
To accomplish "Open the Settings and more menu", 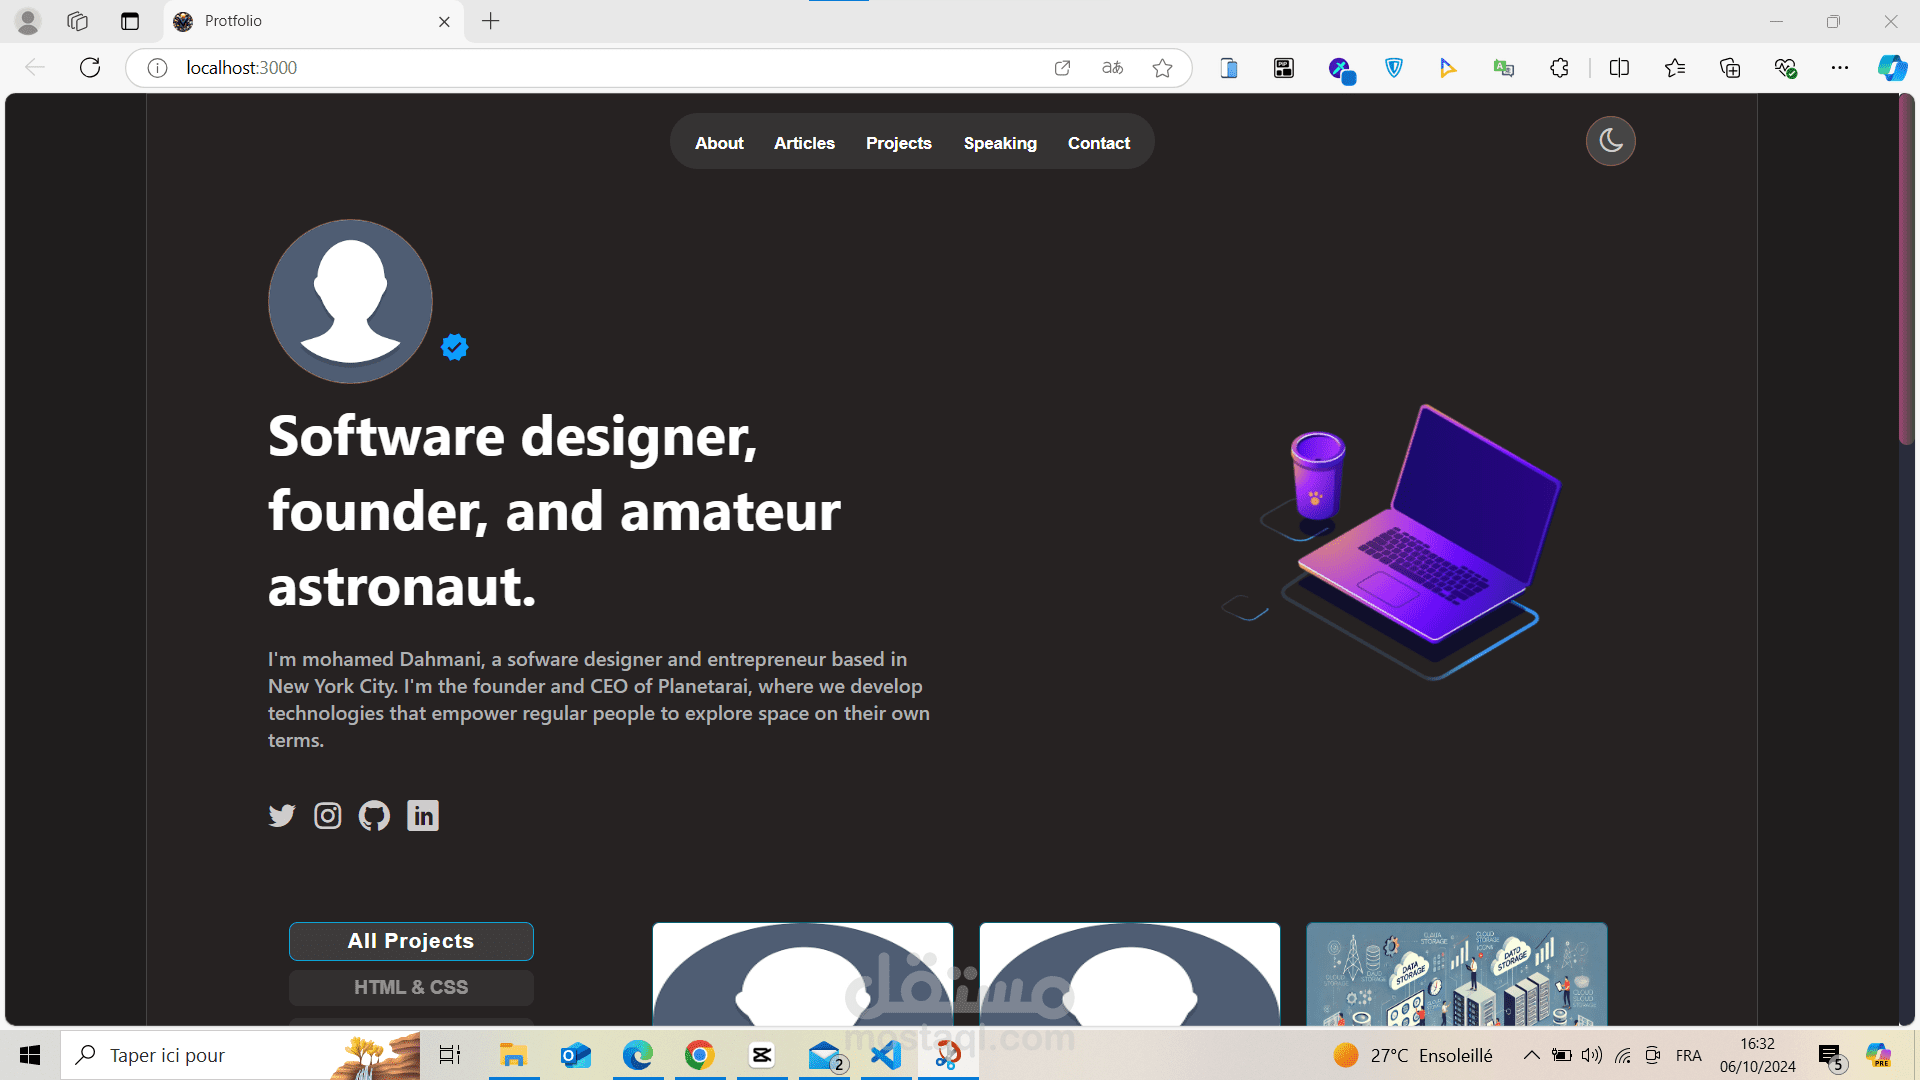I will click(1840, 68).
